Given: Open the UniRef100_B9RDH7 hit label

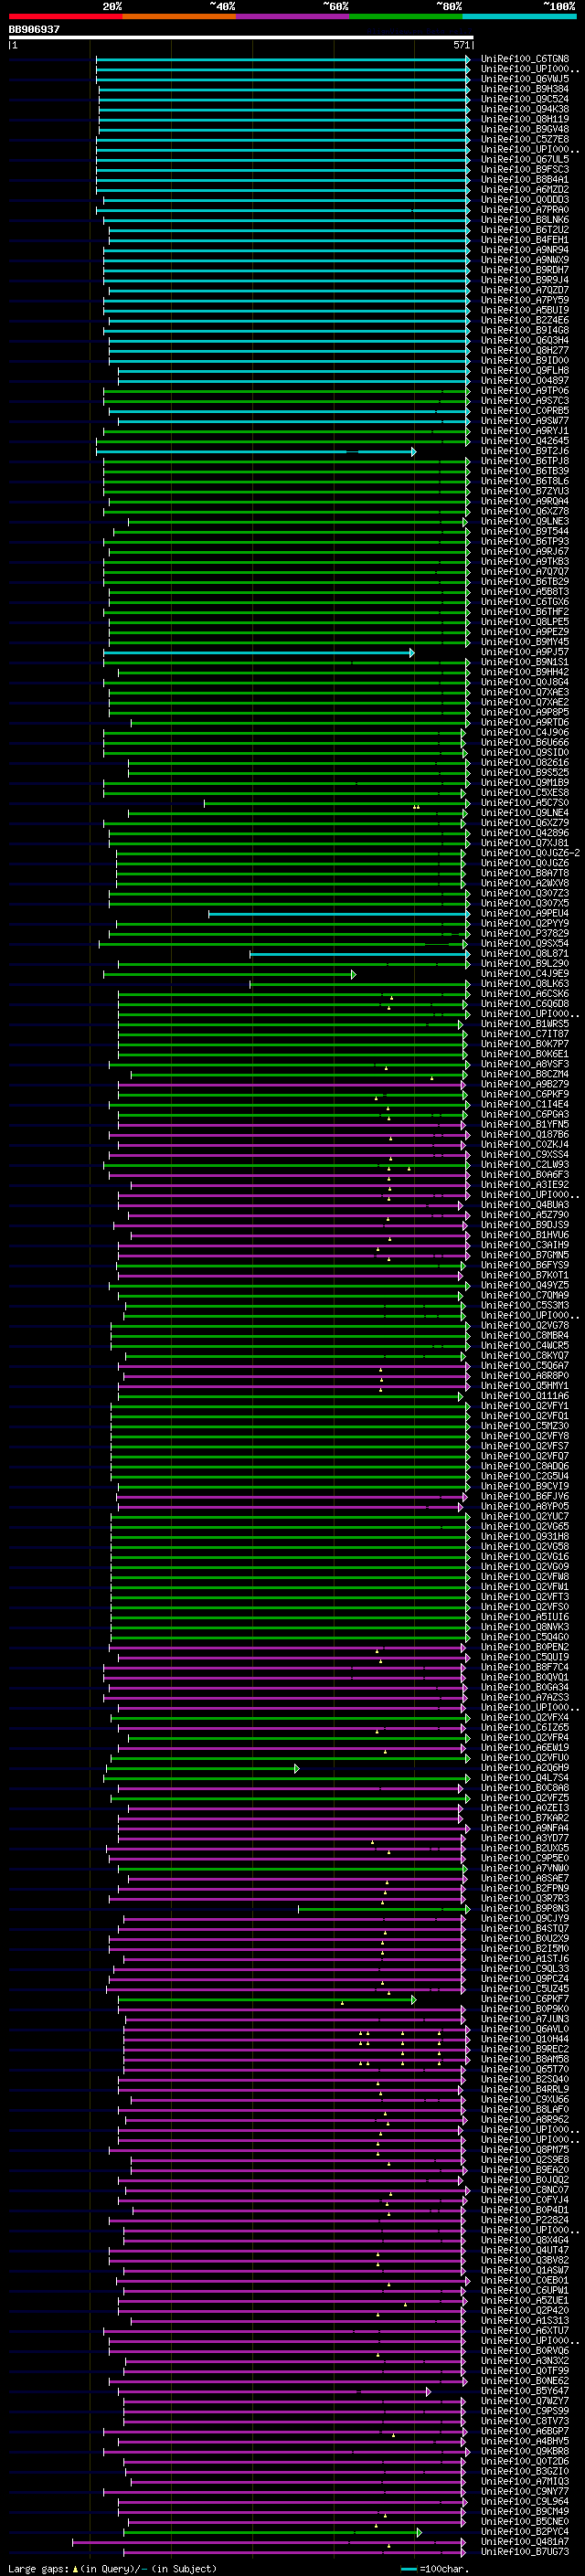Looking at the screenshot, I should pos(524,270).
